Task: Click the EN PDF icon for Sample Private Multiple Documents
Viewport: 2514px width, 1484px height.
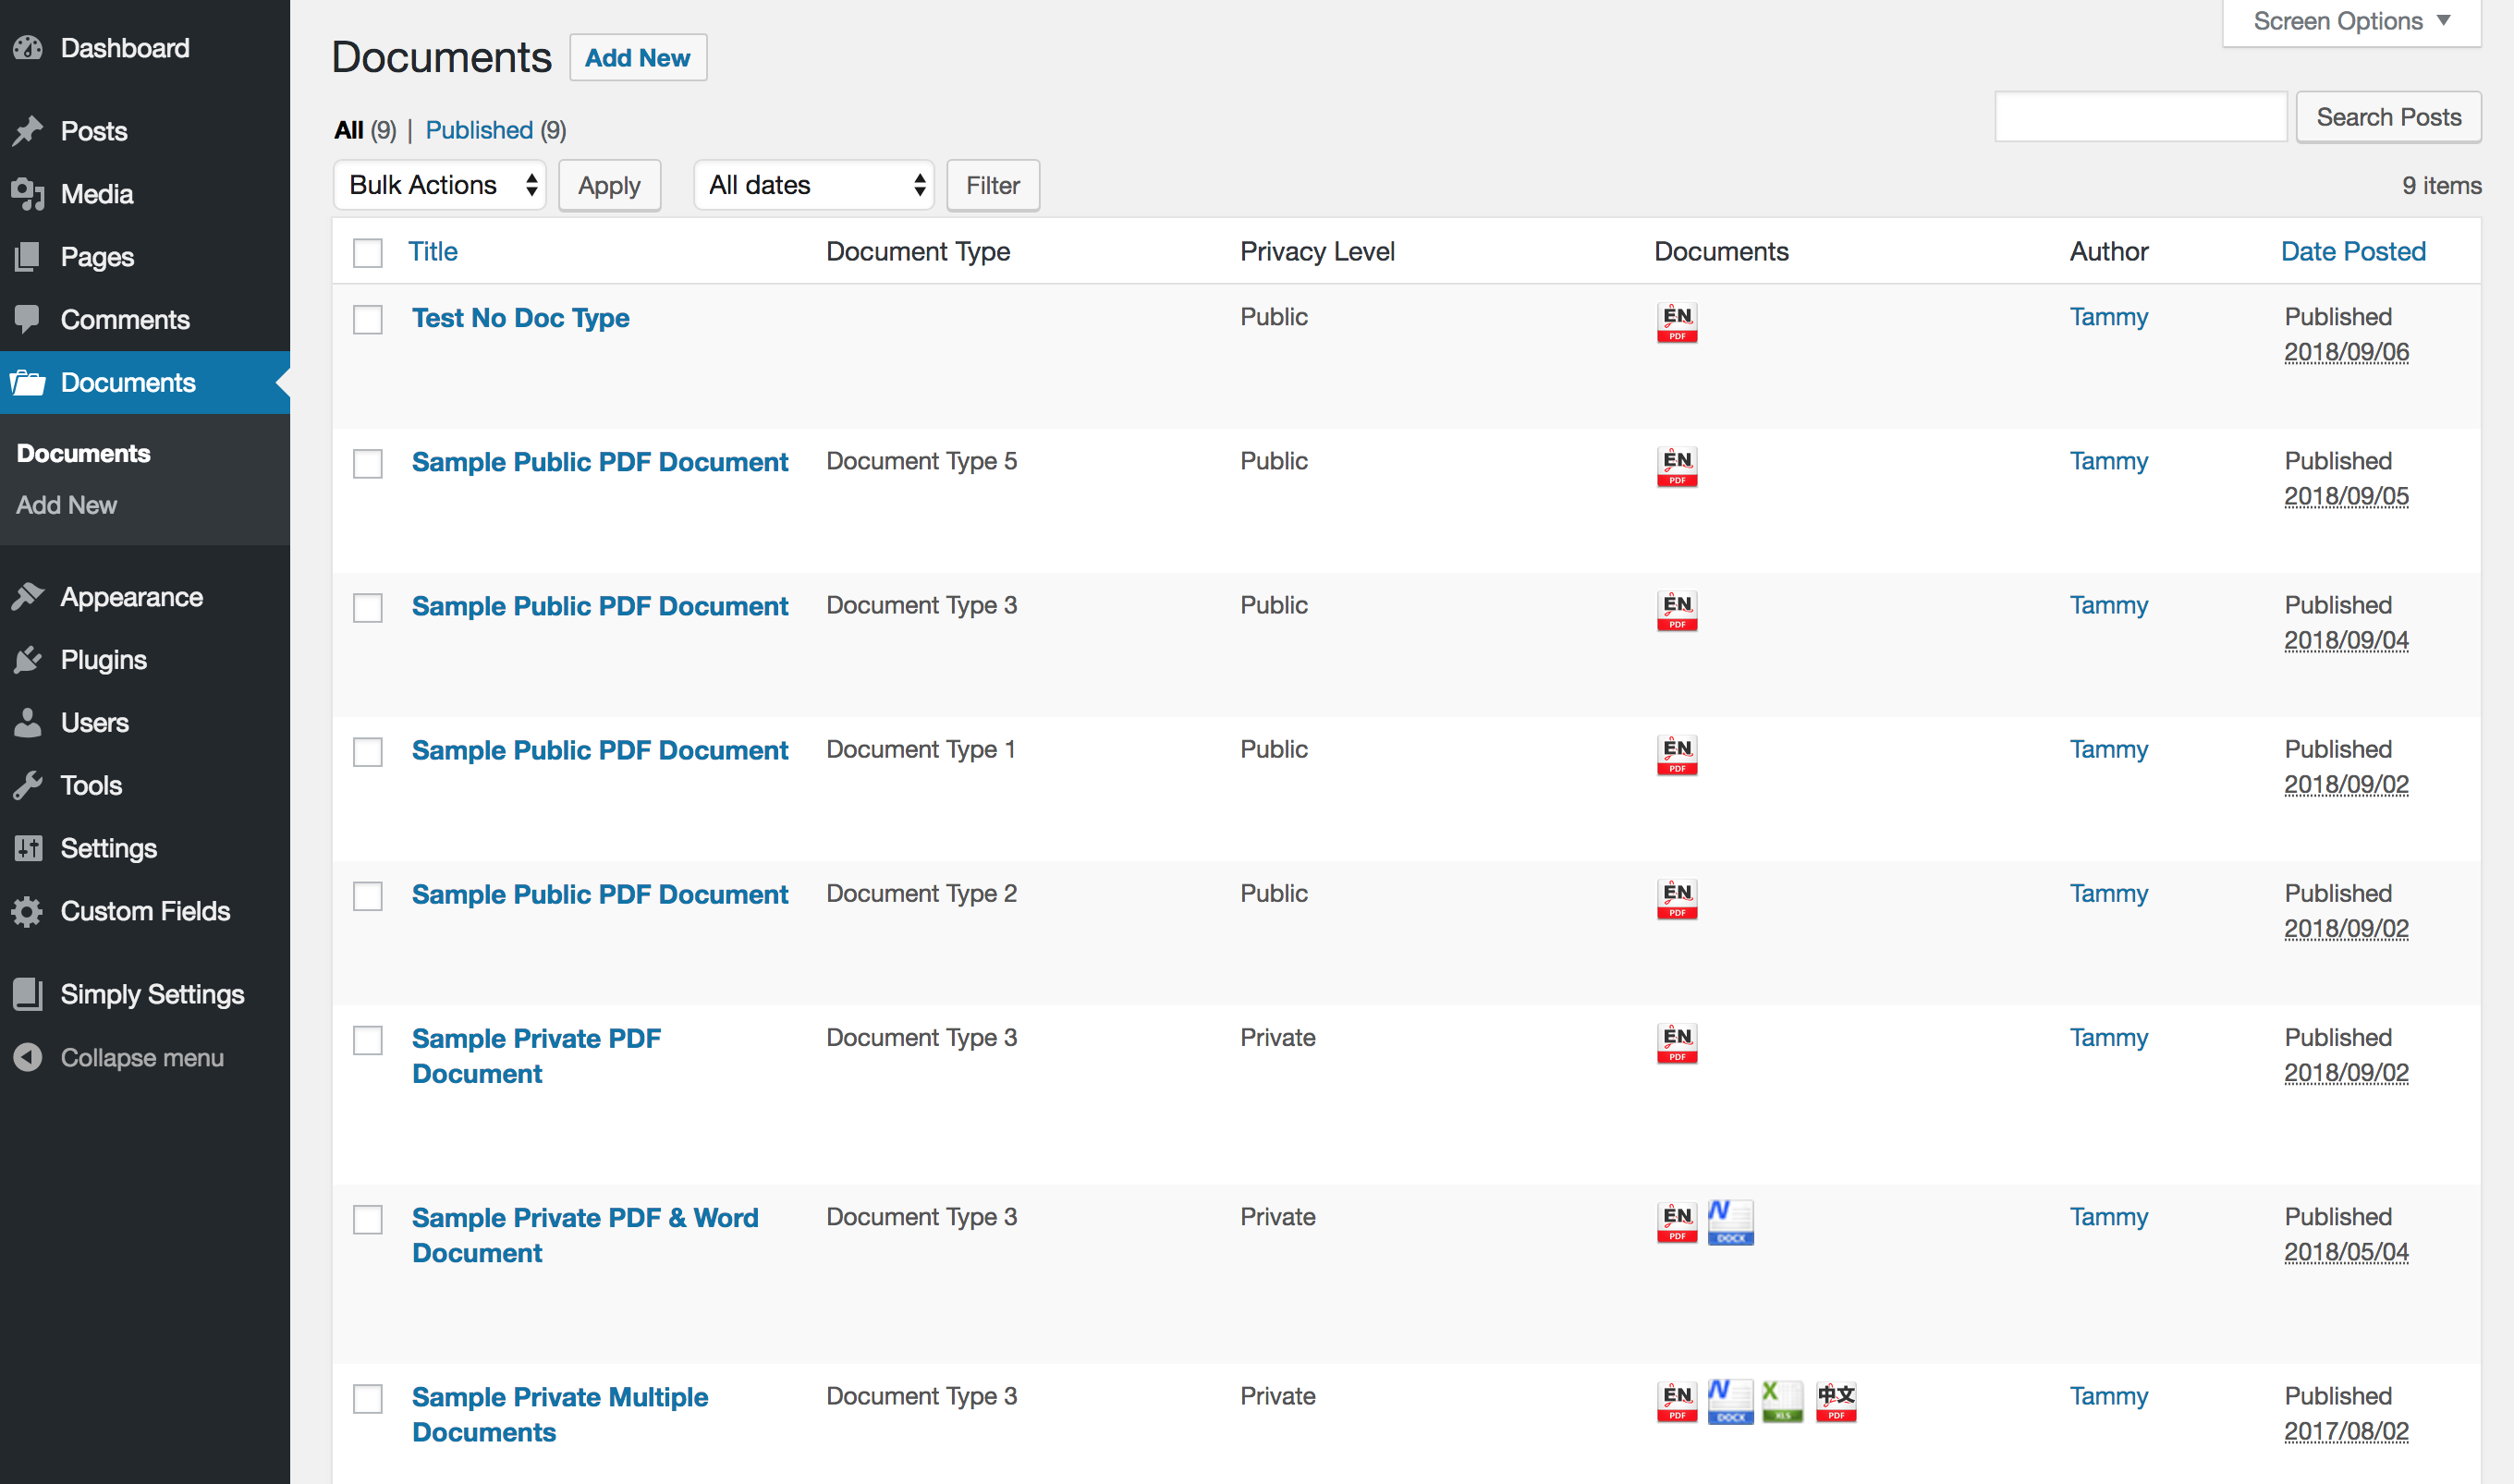Action: point(1673,1401)
